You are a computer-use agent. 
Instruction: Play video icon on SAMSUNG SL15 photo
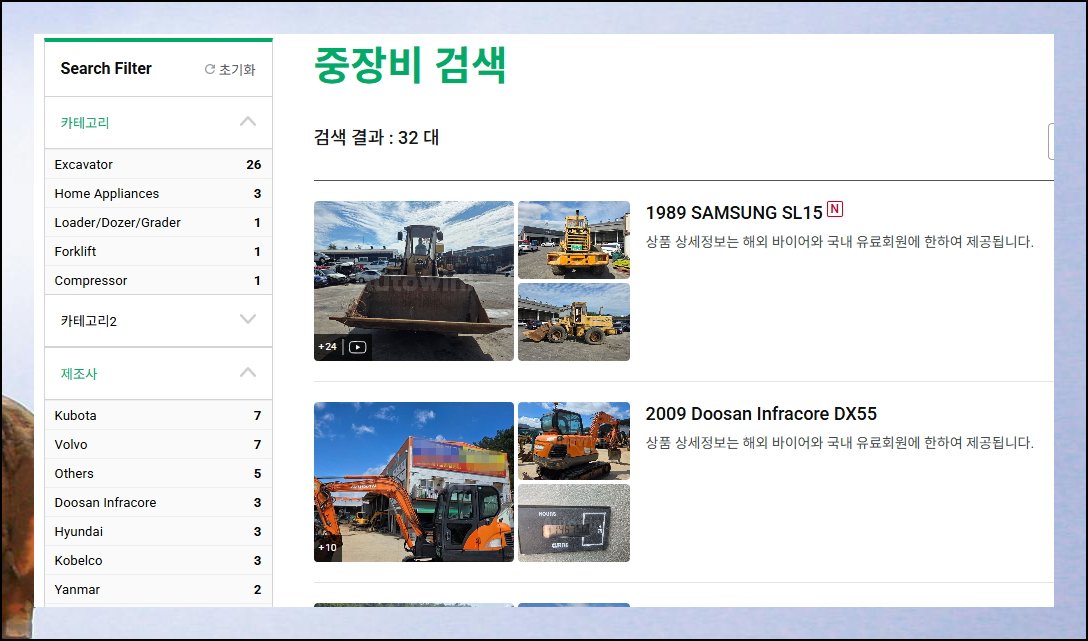(x=357, y=347)
